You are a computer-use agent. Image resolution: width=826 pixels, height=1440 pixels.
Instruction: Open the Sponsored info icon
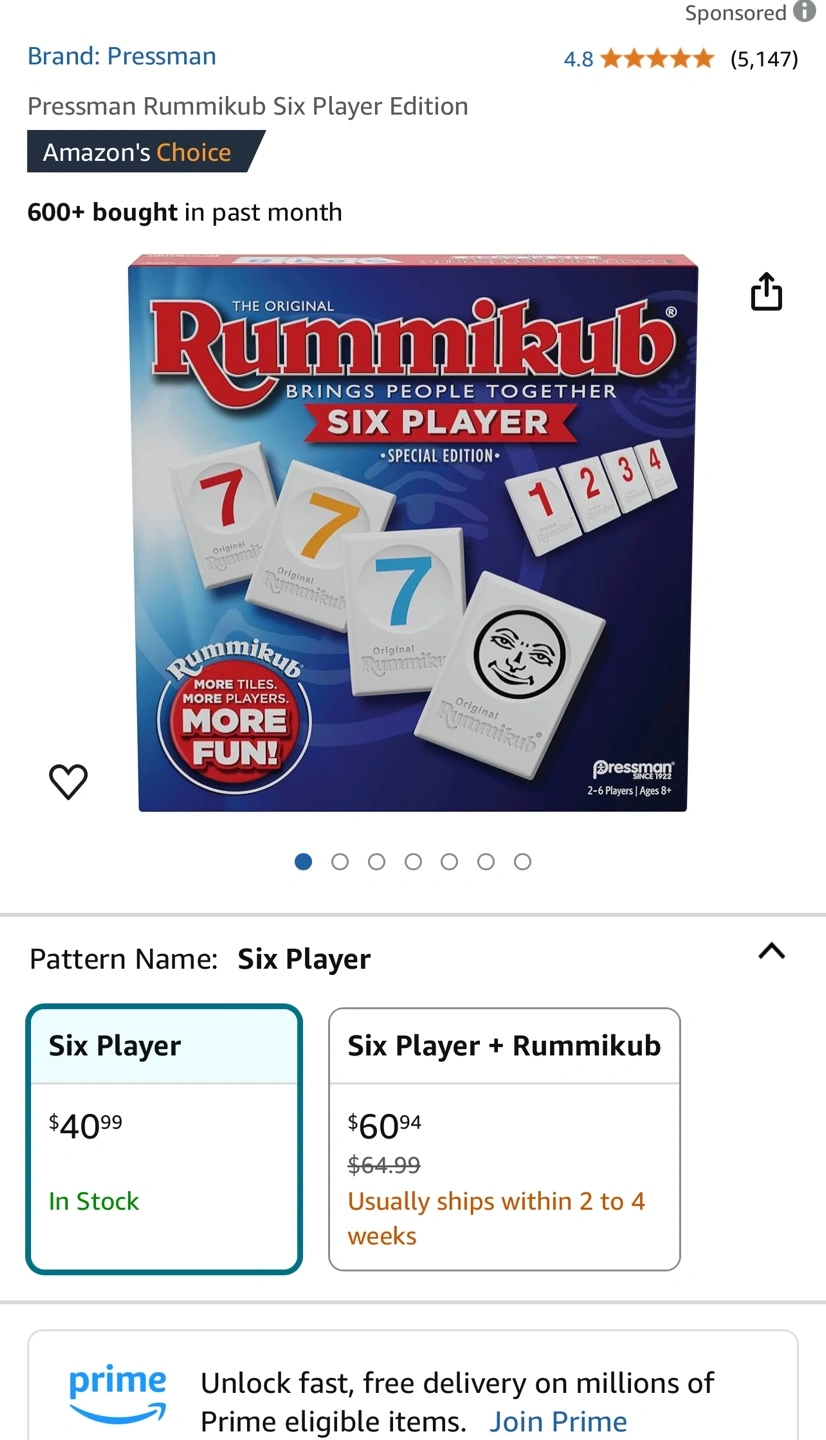pos(804,12)
